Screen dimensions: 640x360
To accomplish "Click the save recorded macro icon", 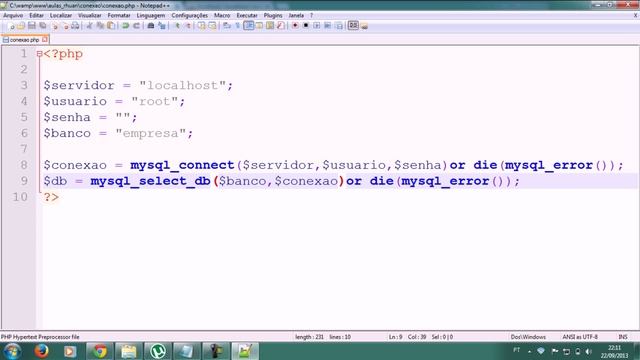I will click(x=339, y=26).
